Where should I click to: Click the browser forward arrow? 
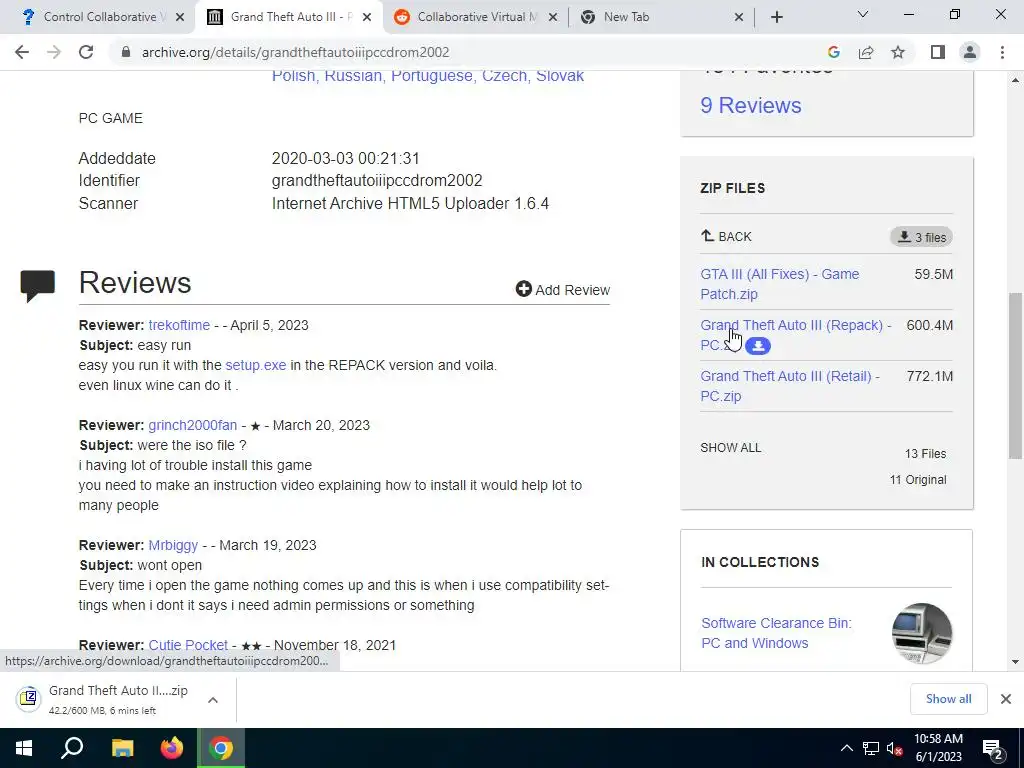point(54,52)
